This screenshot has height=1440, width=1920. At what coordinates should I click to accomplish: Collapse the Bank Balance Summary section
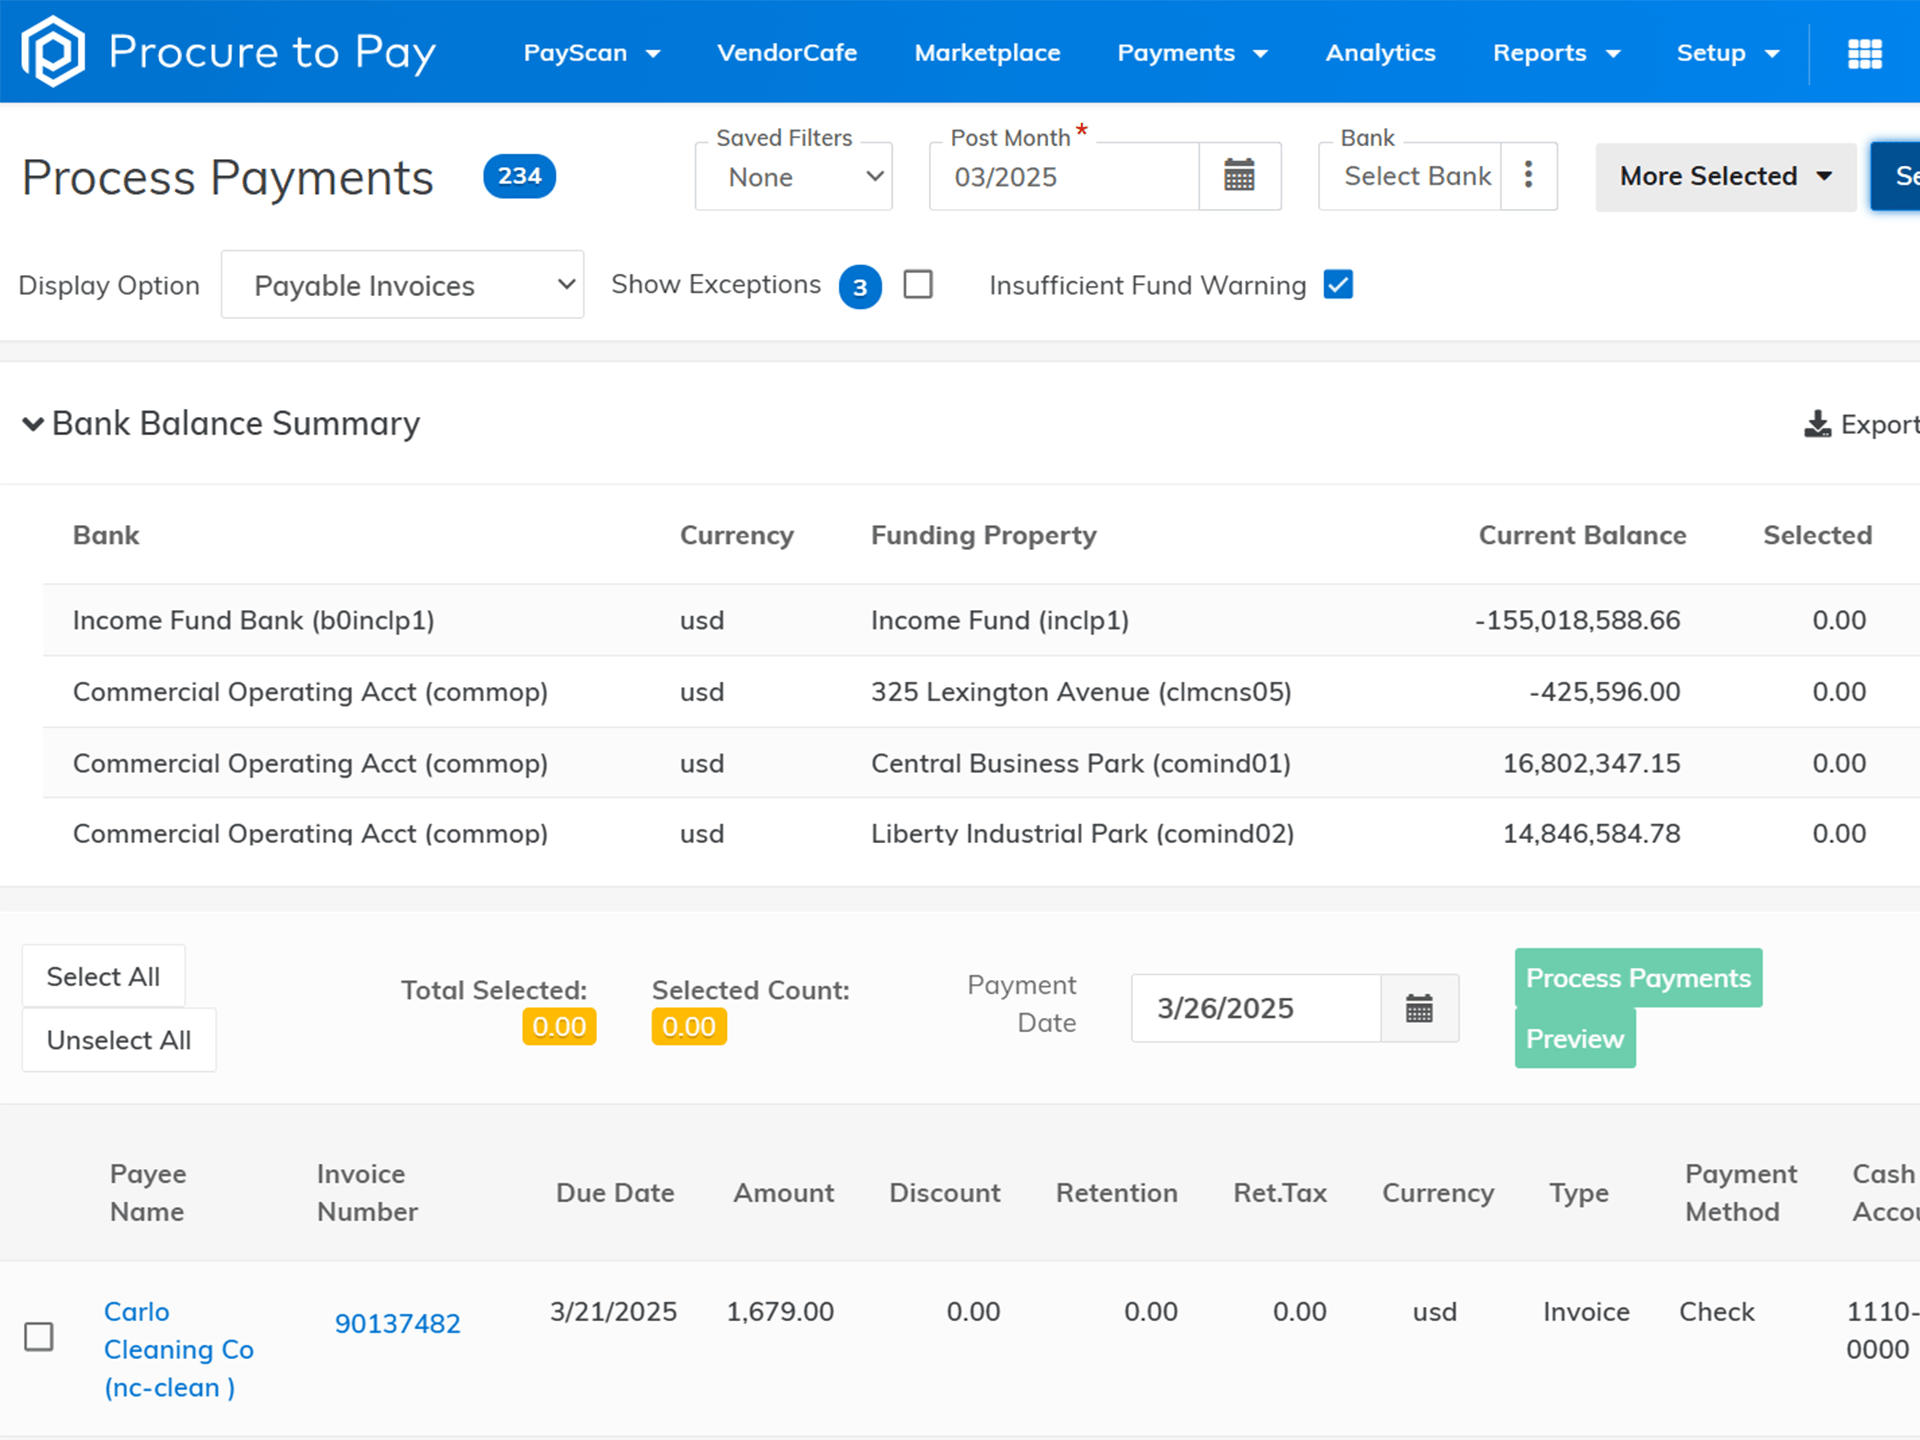click(34, 424)
